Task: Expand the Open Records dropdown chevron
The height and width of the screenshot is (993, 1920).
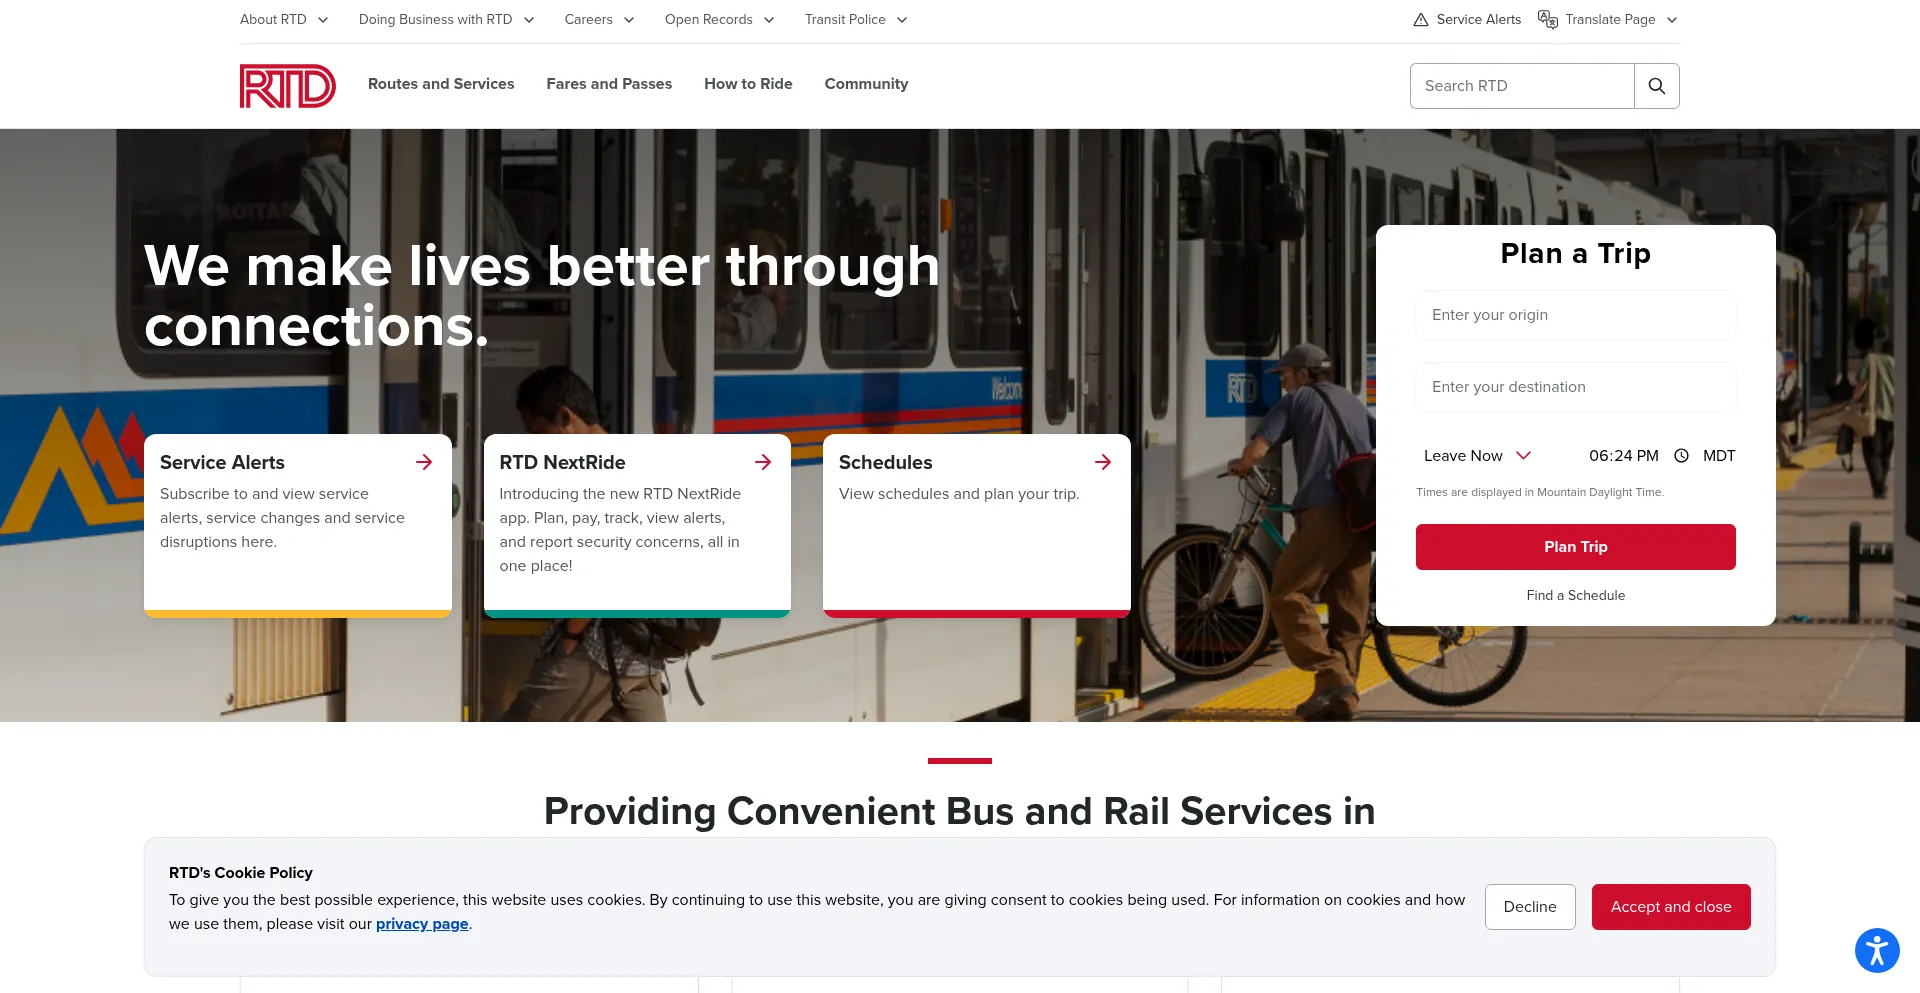Action: (x=769, y=20)
